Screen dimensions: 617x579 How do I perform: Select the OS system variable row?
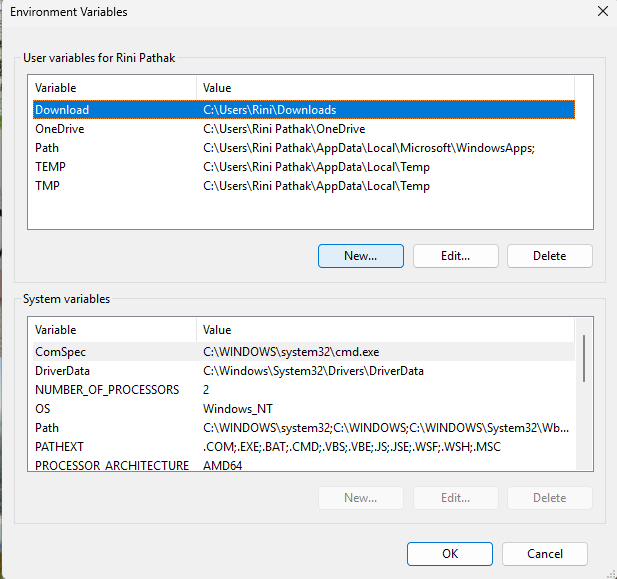[x=43, y=409]
